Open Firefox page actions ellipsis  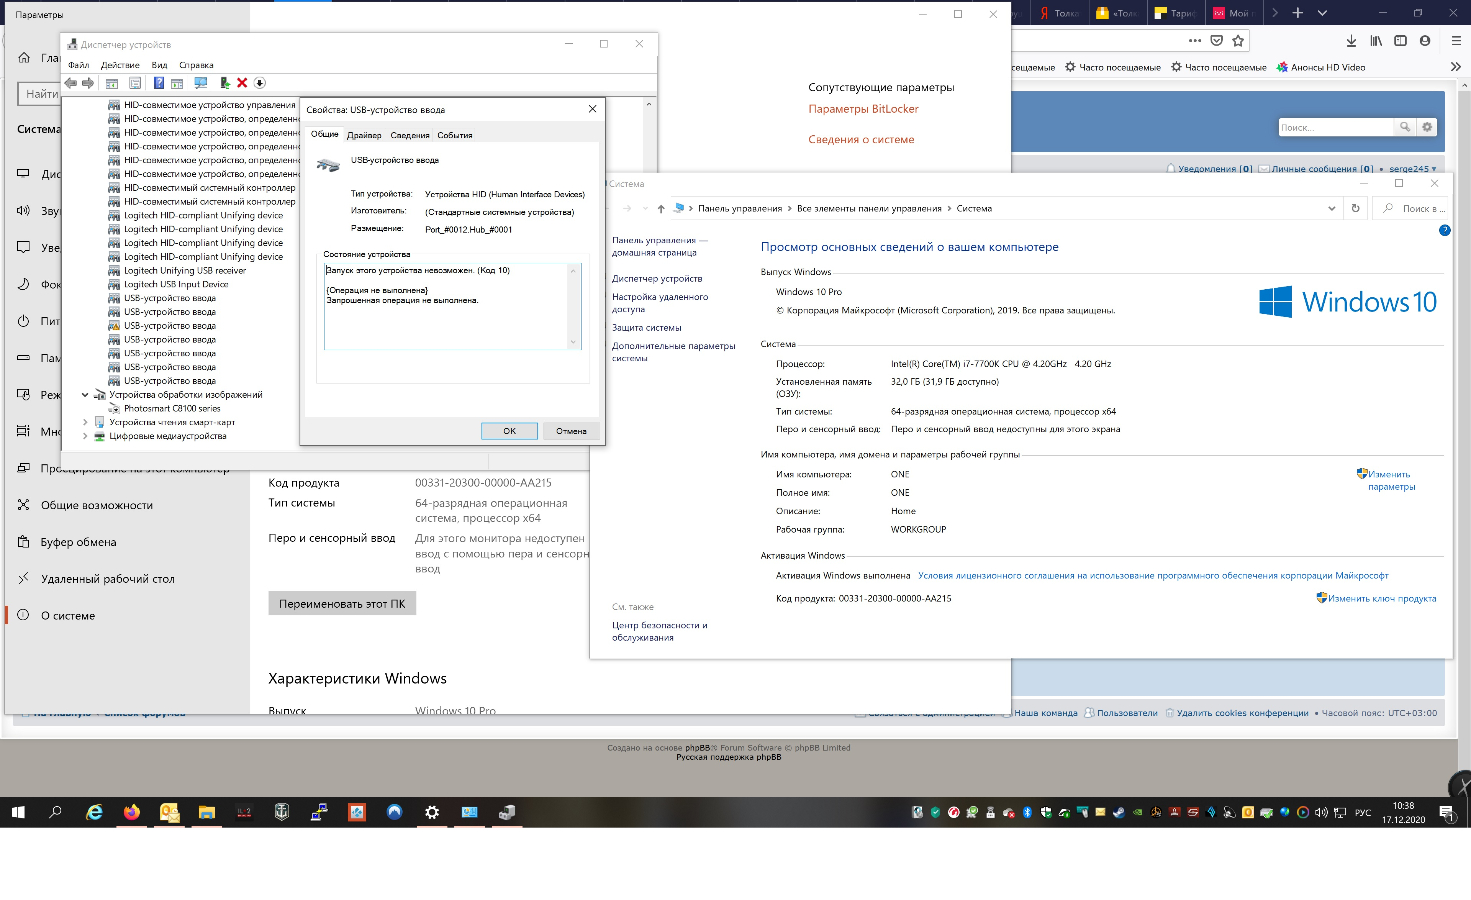(x=1195, y=41)
